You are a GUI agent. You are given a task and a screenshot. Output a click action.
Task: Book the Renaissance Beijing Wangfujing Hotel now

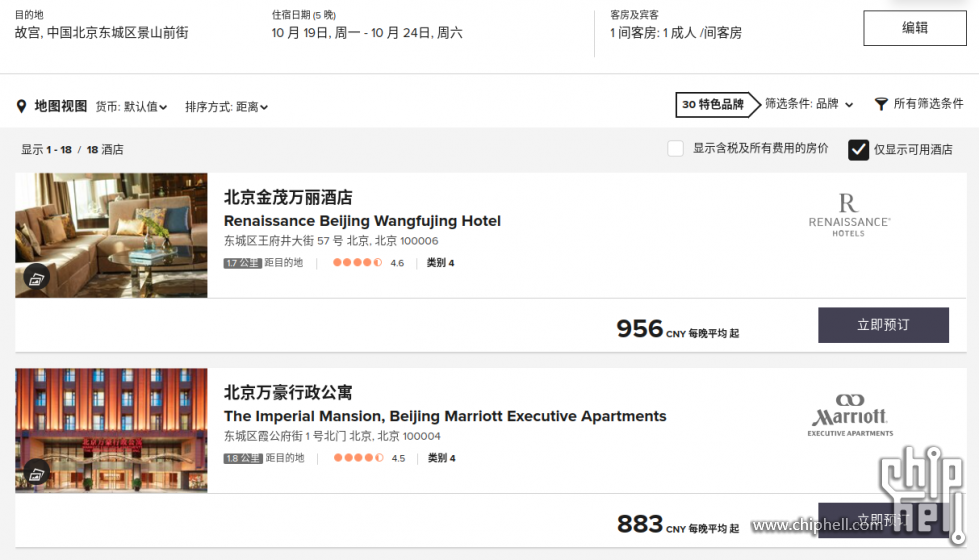pos(883,325)
